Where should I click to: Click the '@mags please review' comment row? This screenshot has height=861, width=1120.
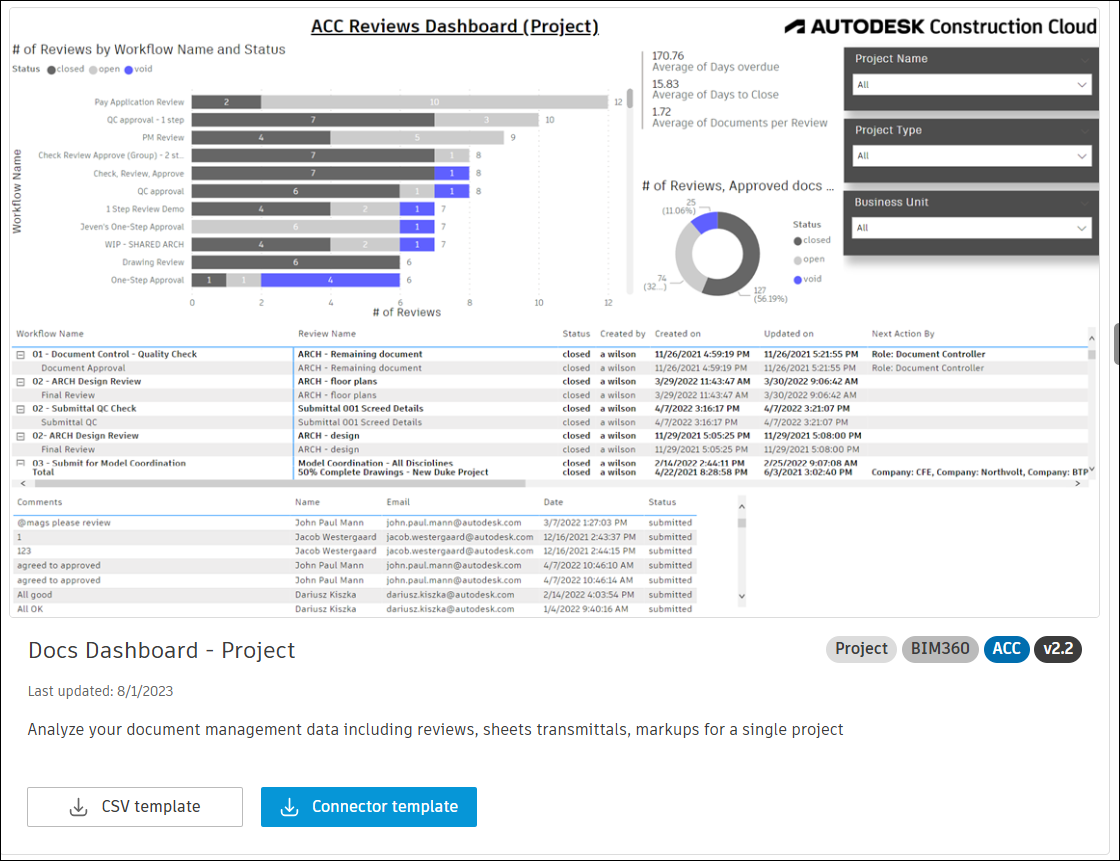[354, 523]
